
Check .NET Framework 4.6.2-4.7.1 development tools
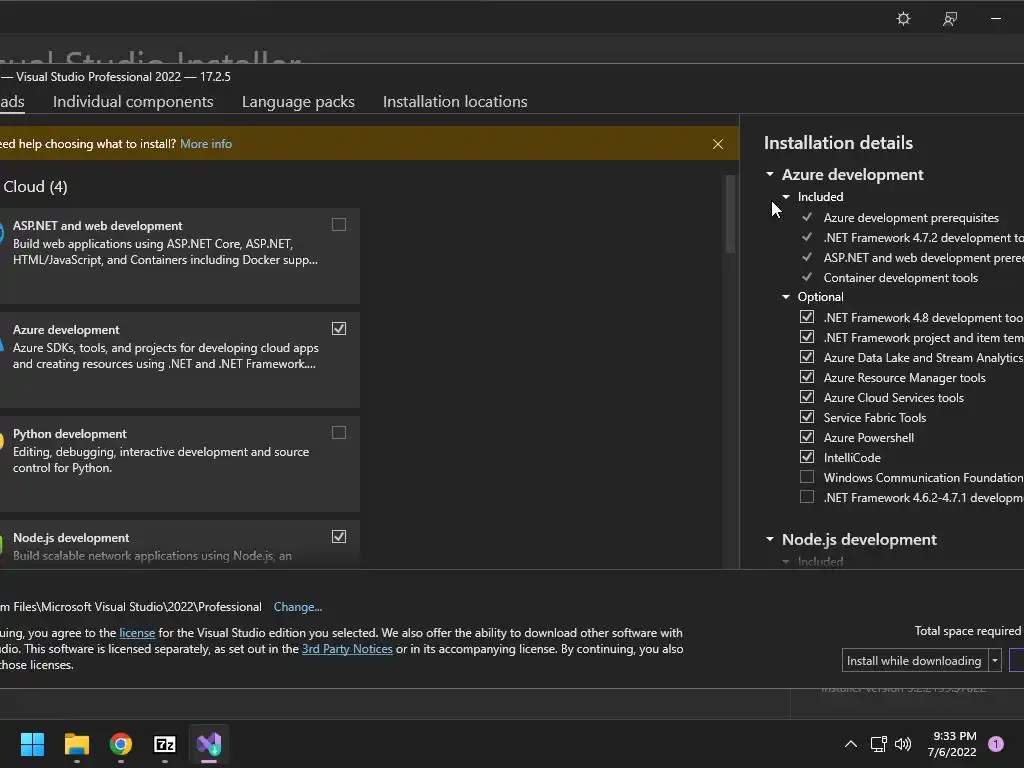(807, 497)
